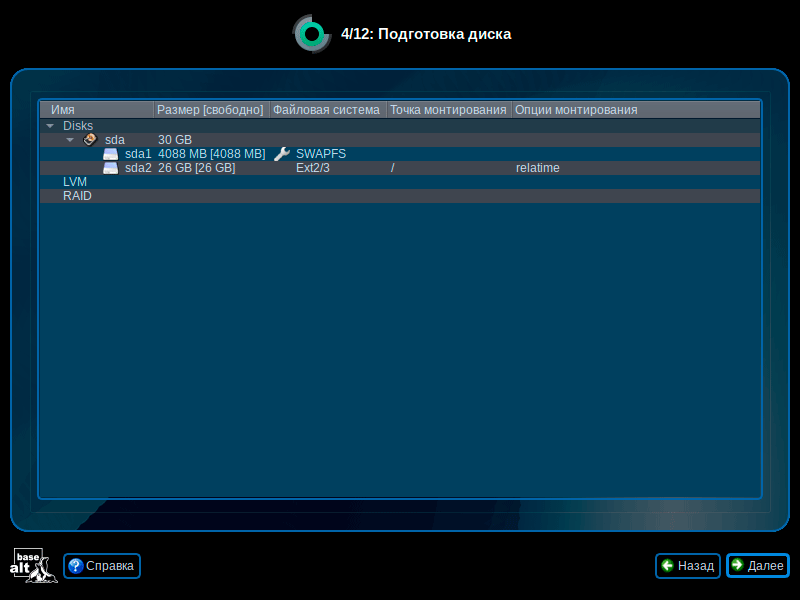The height and width of the screenshot is (600, 800).
Task: Click the 26 GB [26 GB] size cell
Action: pos(196,168)
